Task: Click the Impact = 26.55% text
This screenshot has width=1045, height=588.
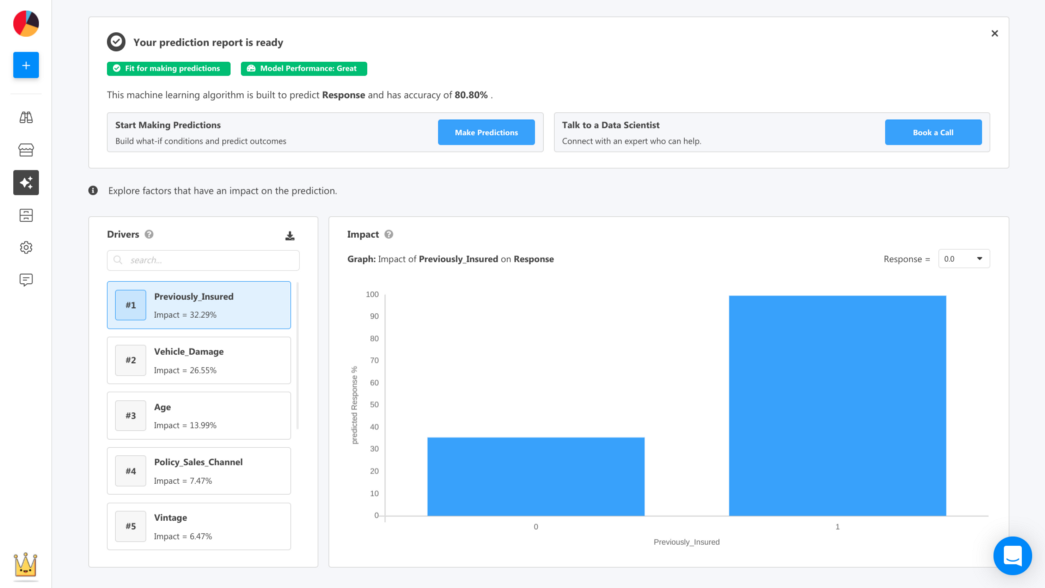Action: [185, 370]
